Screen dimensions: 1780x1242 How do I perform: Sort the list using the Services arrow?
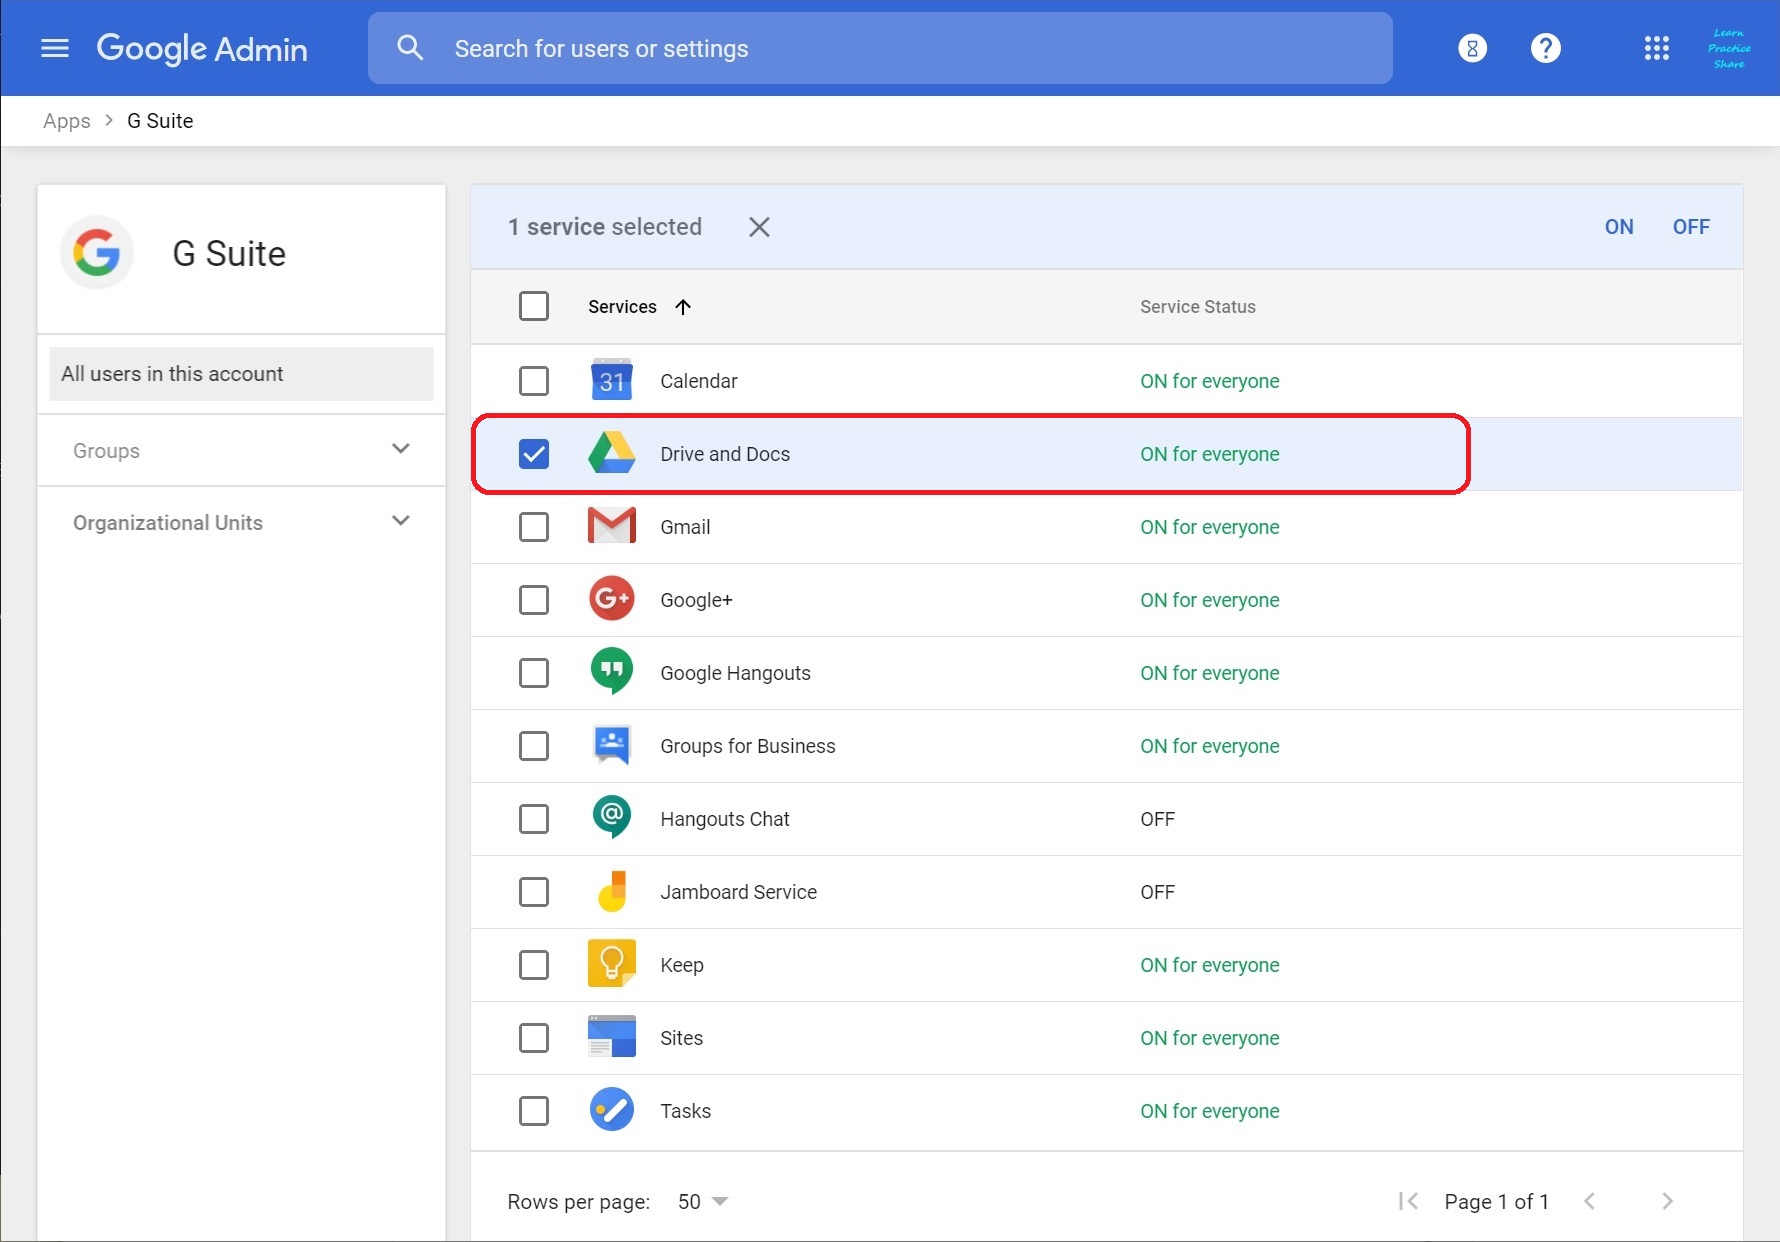[683, 307]
